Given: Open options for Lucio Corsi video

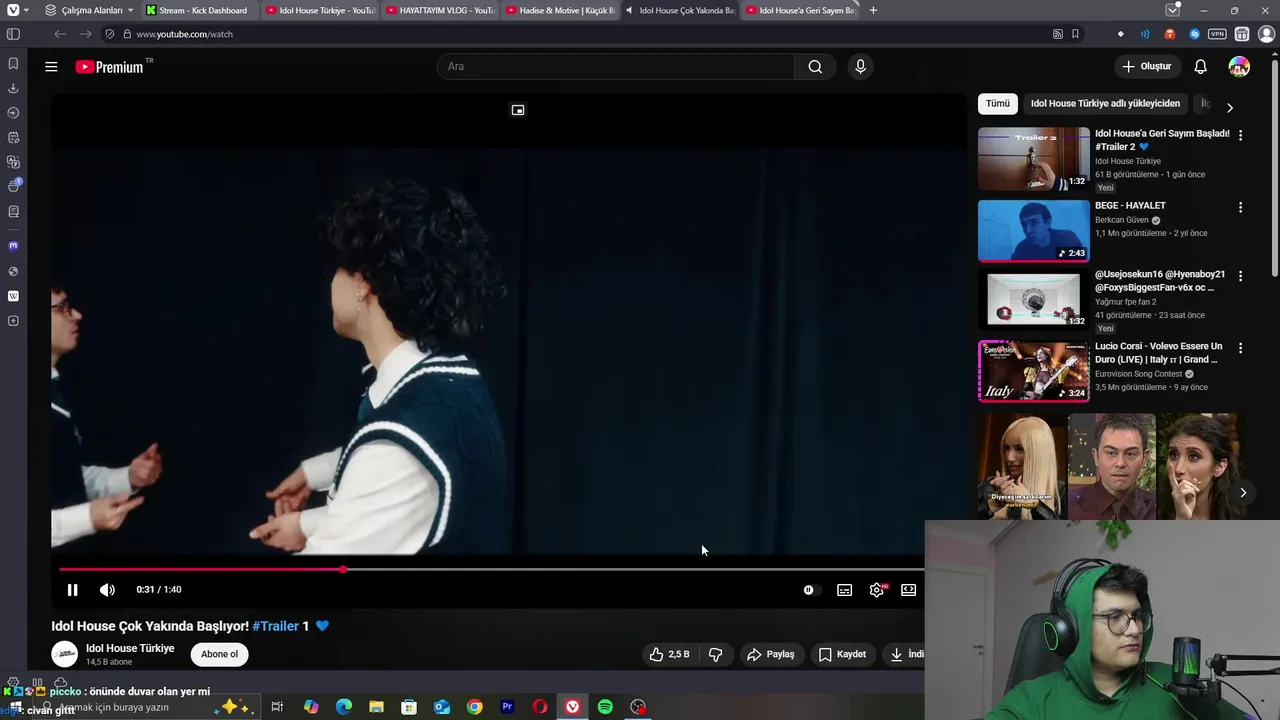Looking at the screenshot, I should pyautogui.click(x=1240, y=348).
